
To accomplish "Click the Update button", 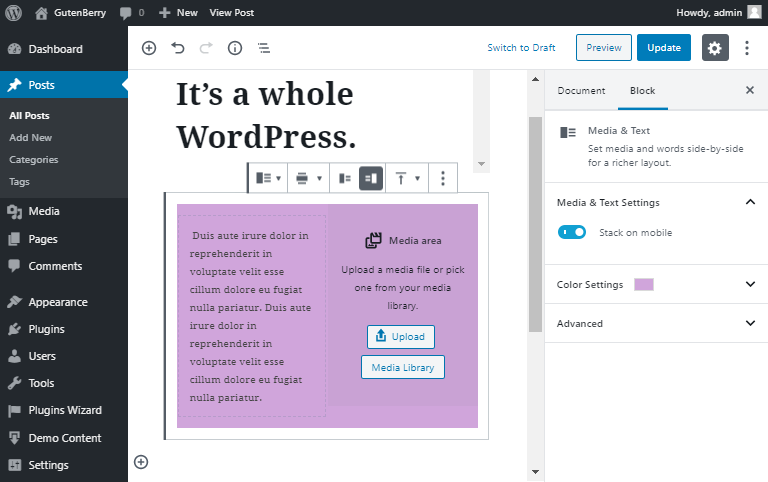I will (664, 48).
